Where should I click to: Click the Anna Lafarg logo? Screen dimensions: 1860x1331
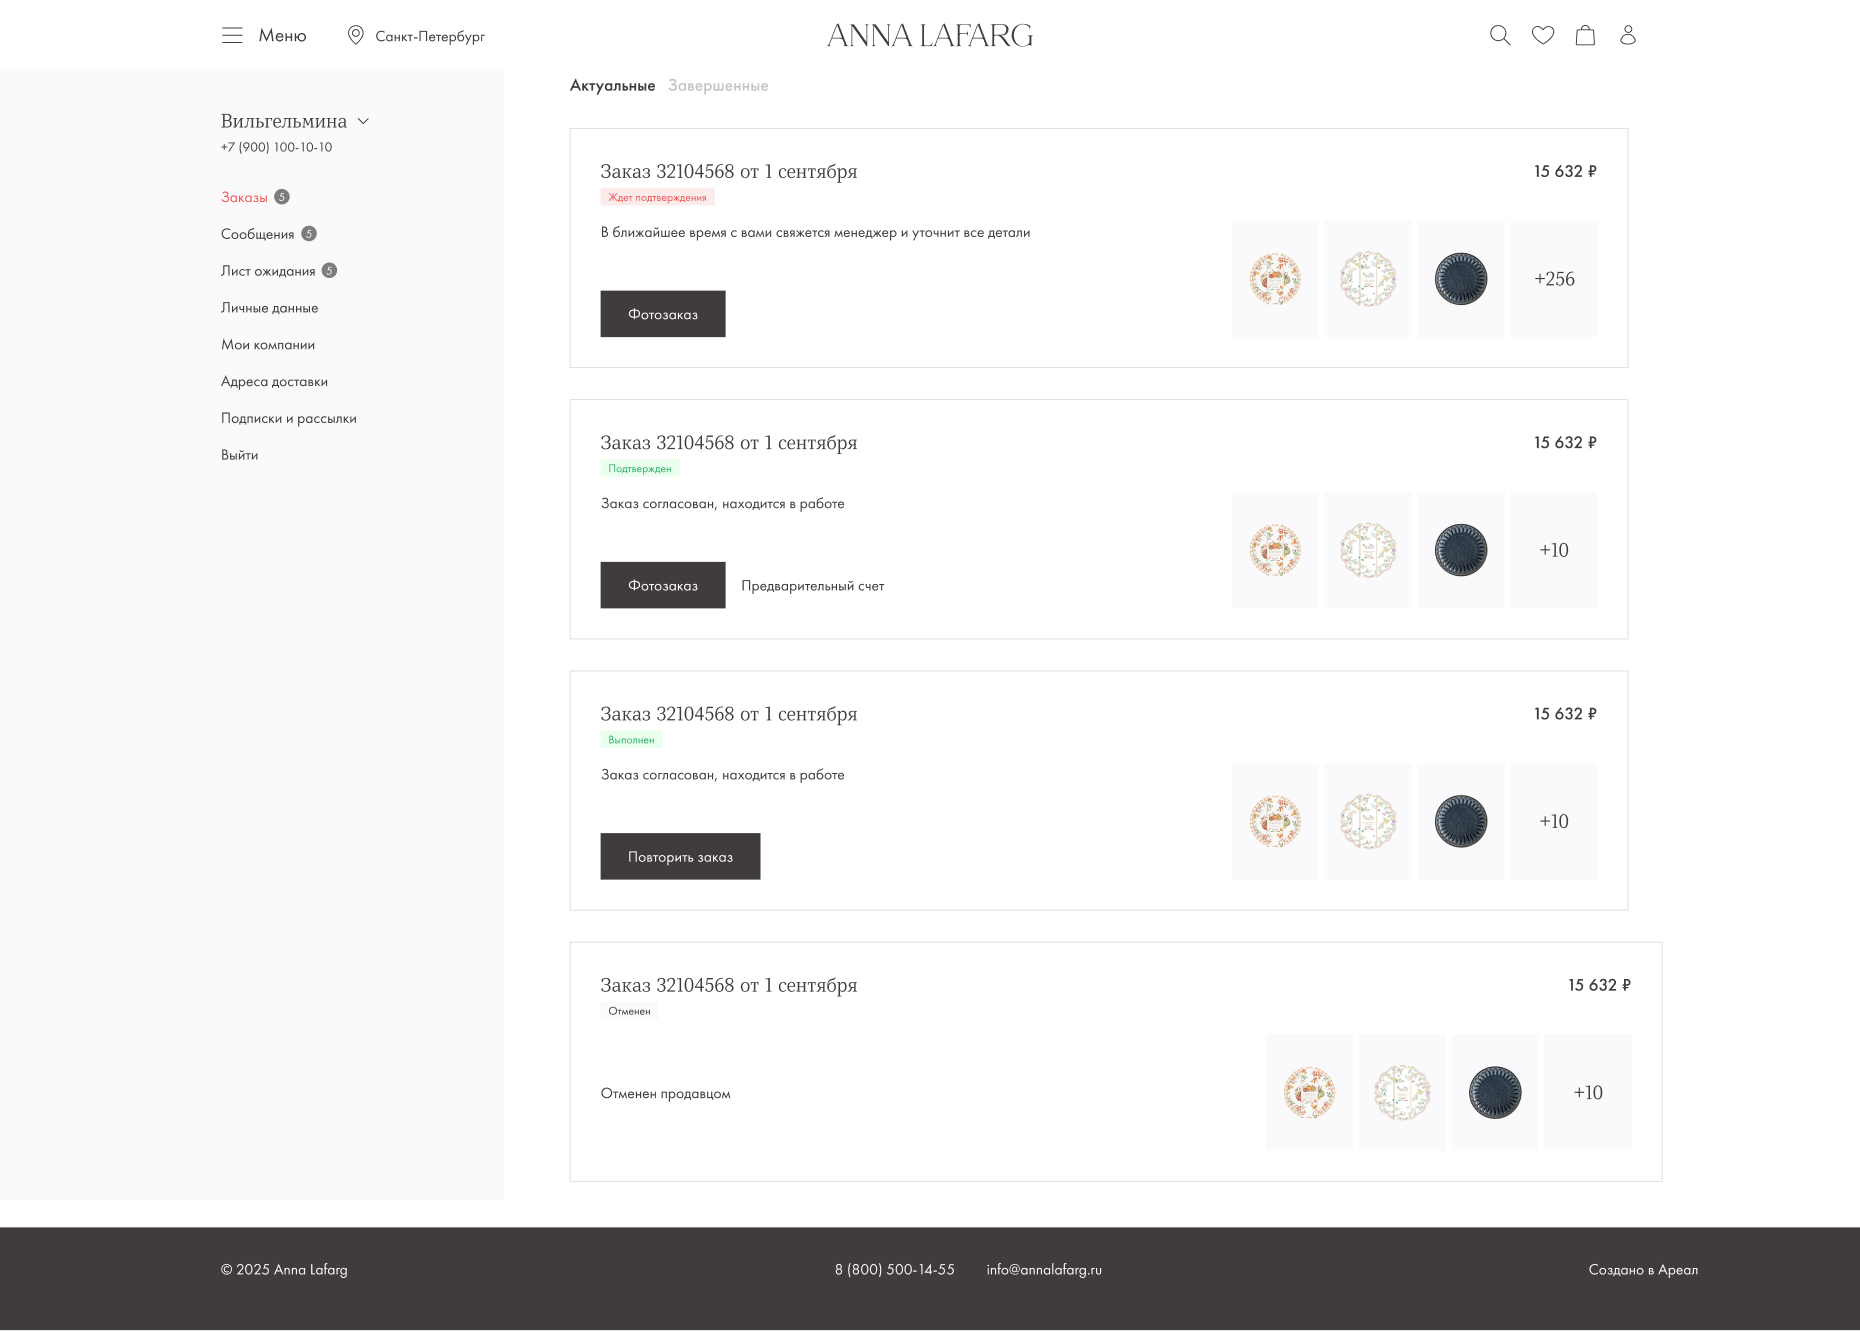coord(929,36)
